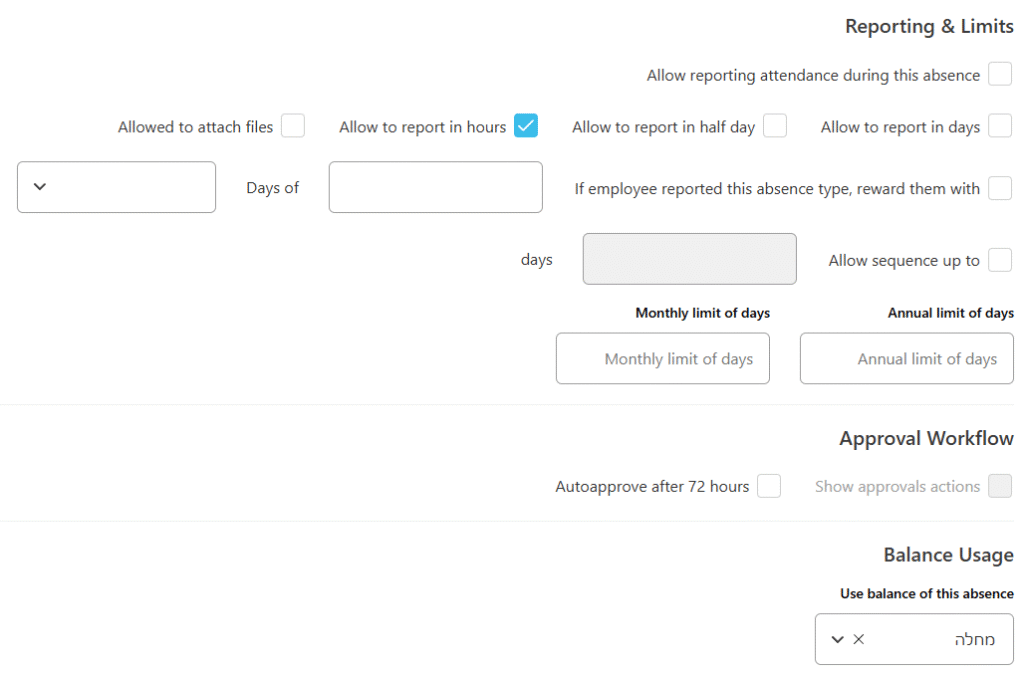Click the מחלה selected value in balance field
This screenshot has height=674, width=1024.
click(x=974, y=640)
